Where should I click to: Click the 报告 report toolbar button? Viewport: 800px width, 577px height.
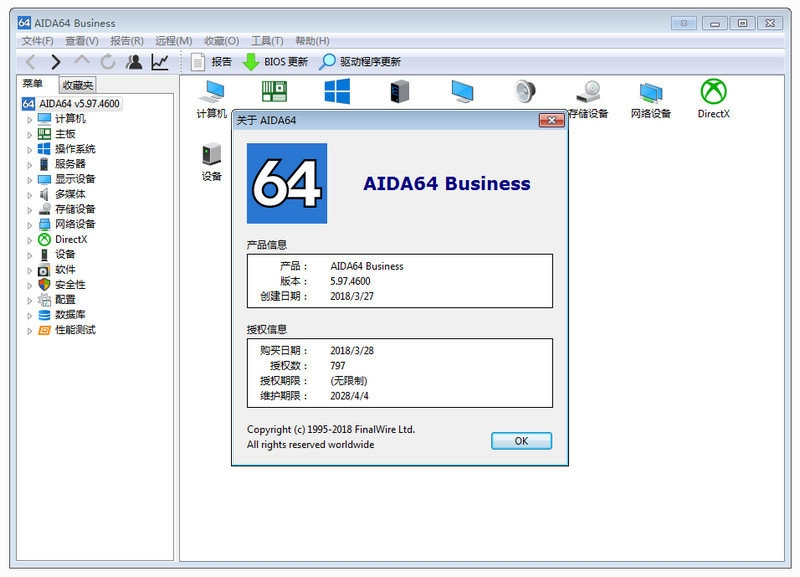click(211, 62)
